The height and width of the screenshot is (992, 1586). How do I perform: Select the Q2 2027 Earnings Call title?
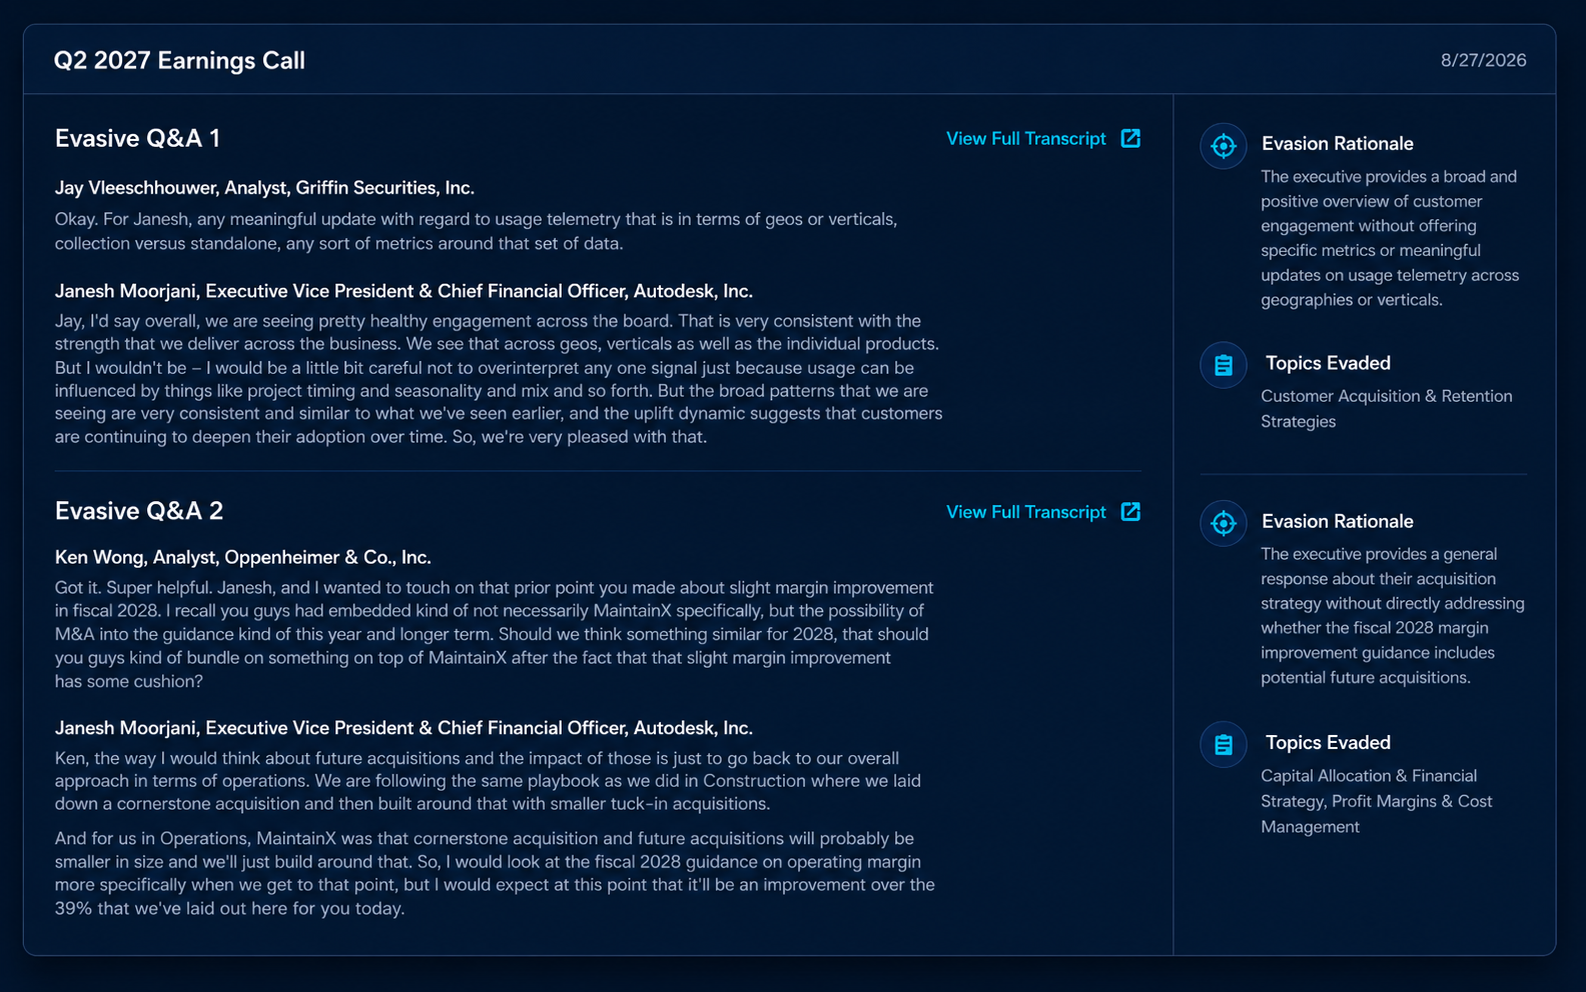180,60
